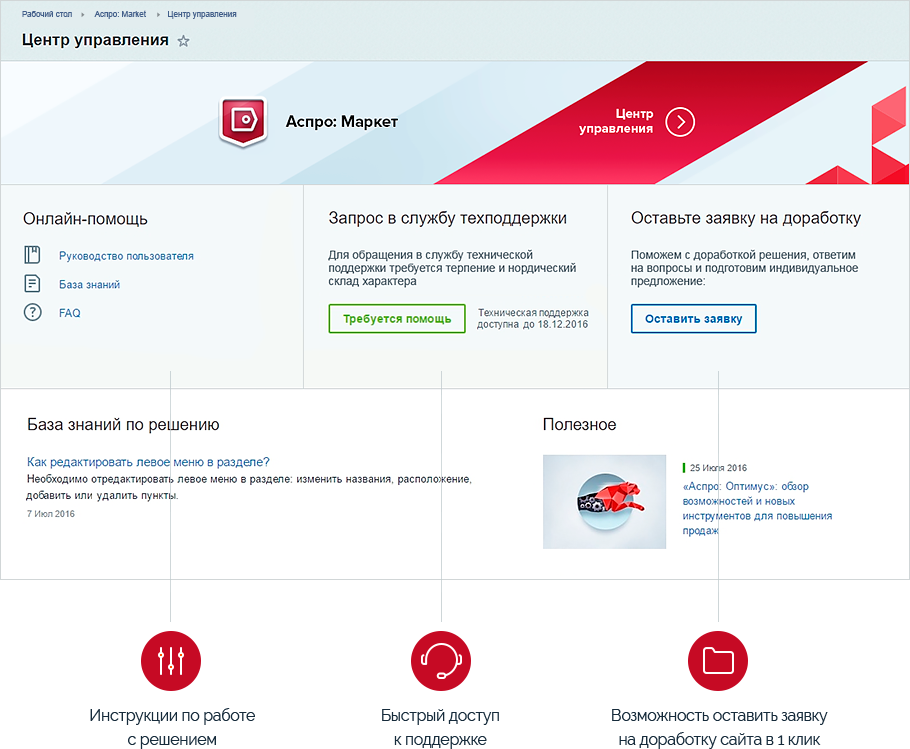The image size is (910, 749).
Task: Click the star icon beside the page title
Action: point(183,41)
